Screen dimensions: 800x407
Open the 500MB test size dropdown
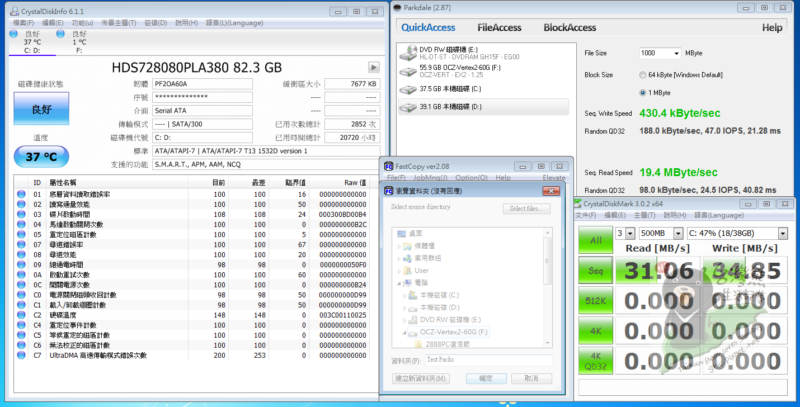coord(678,233)
